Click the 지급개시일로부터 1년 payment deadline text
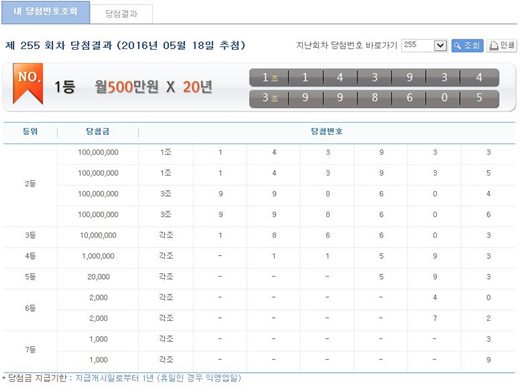This screenshot has width=529, height=387. tap(114, 378)
